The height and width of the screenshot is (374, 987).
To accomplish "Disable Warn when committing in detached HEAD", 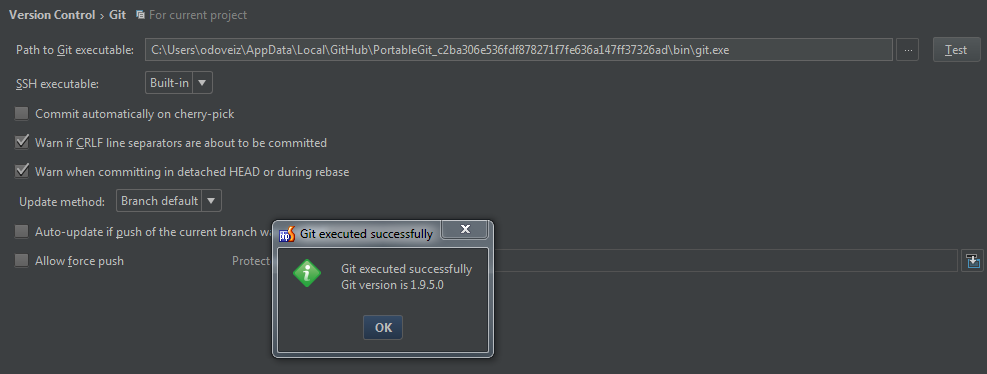I will 21,172.
